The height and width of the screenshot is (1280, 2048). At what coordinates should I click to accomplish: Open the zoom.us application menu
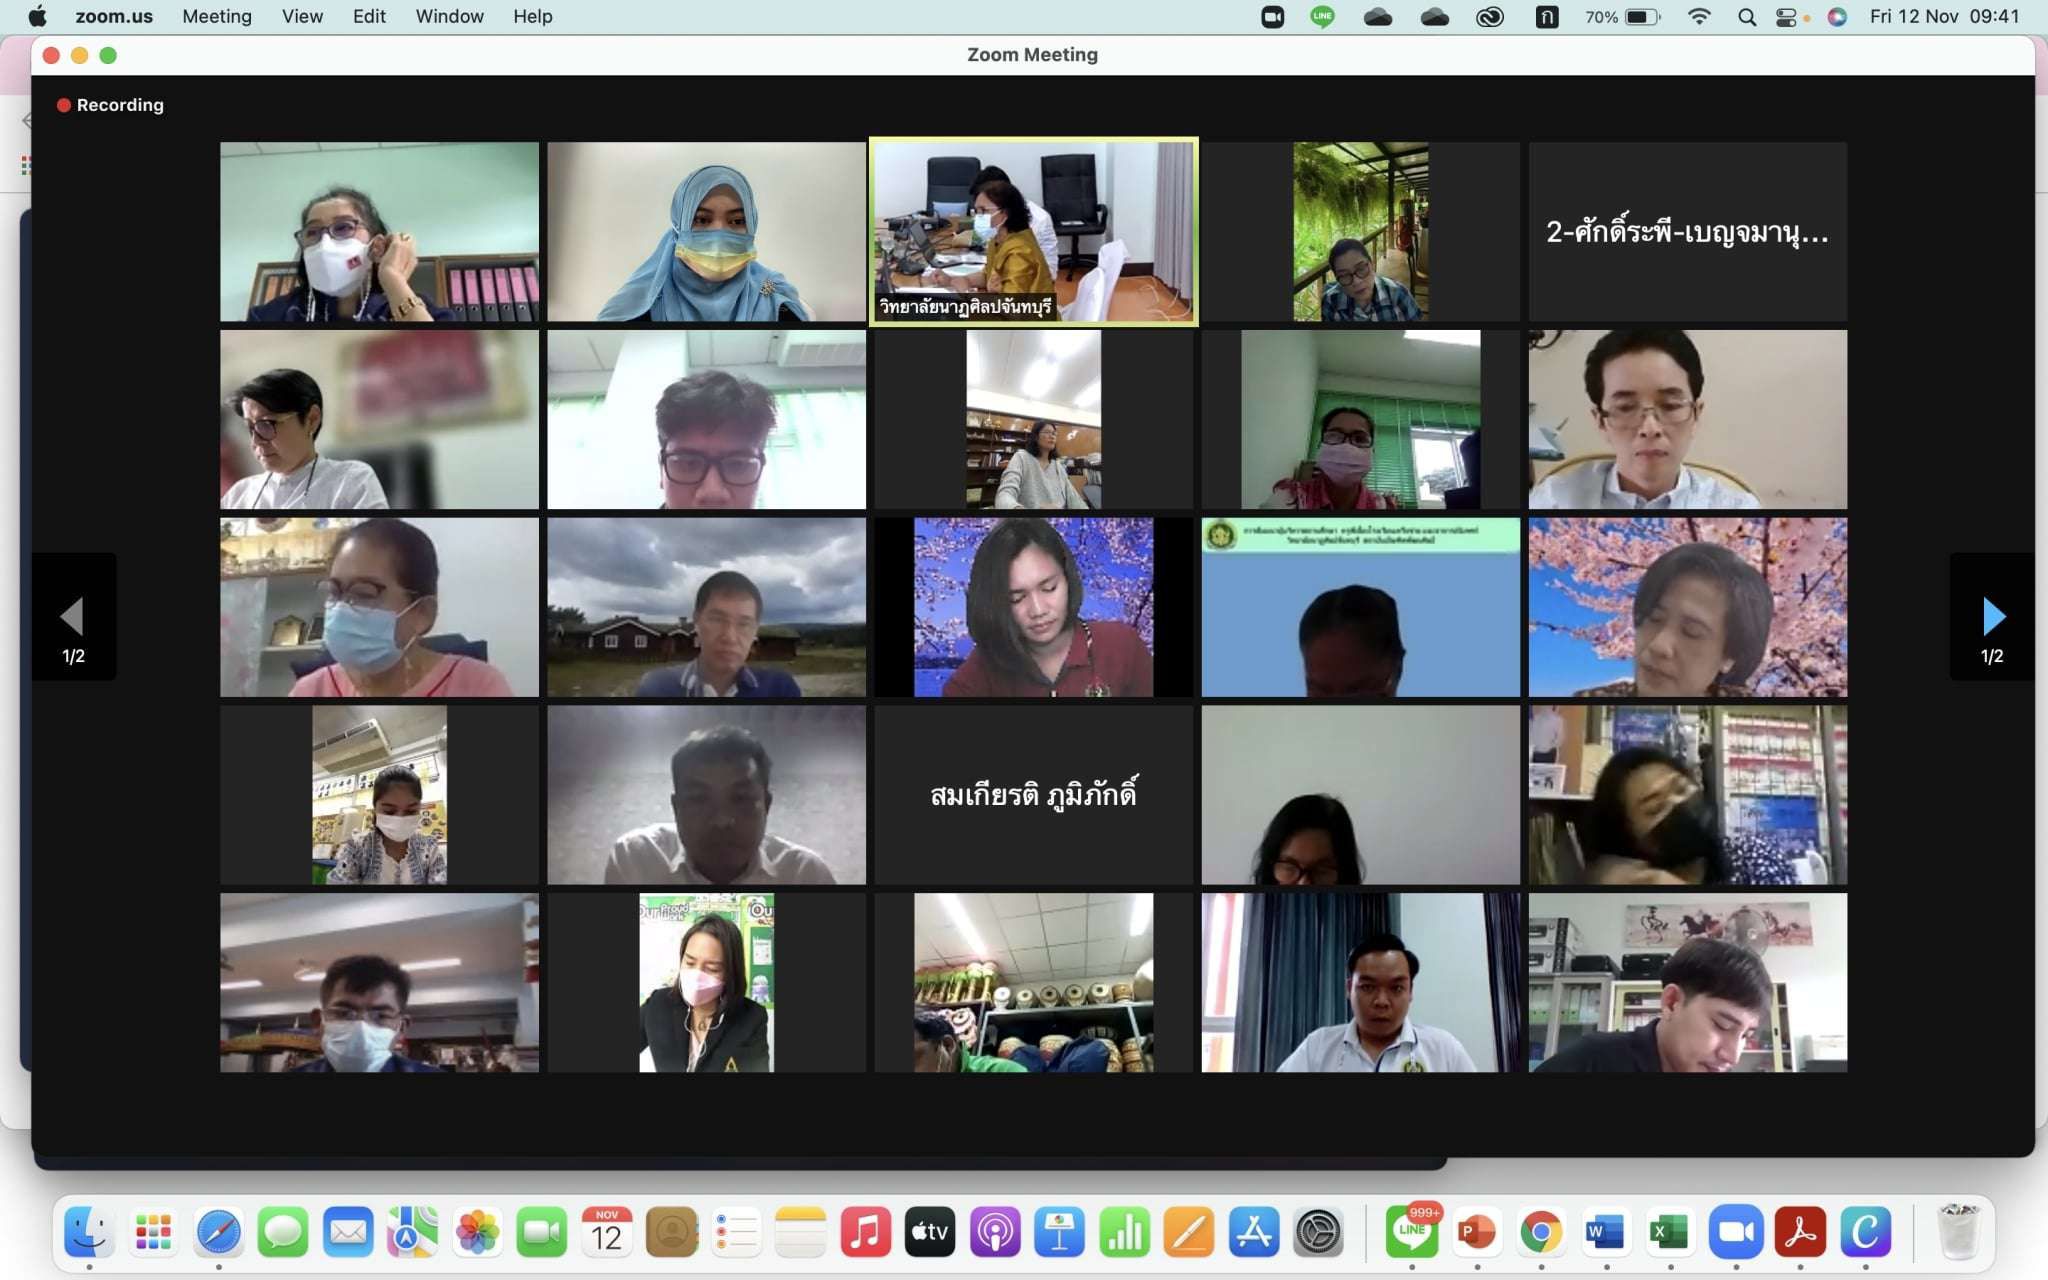114,17
